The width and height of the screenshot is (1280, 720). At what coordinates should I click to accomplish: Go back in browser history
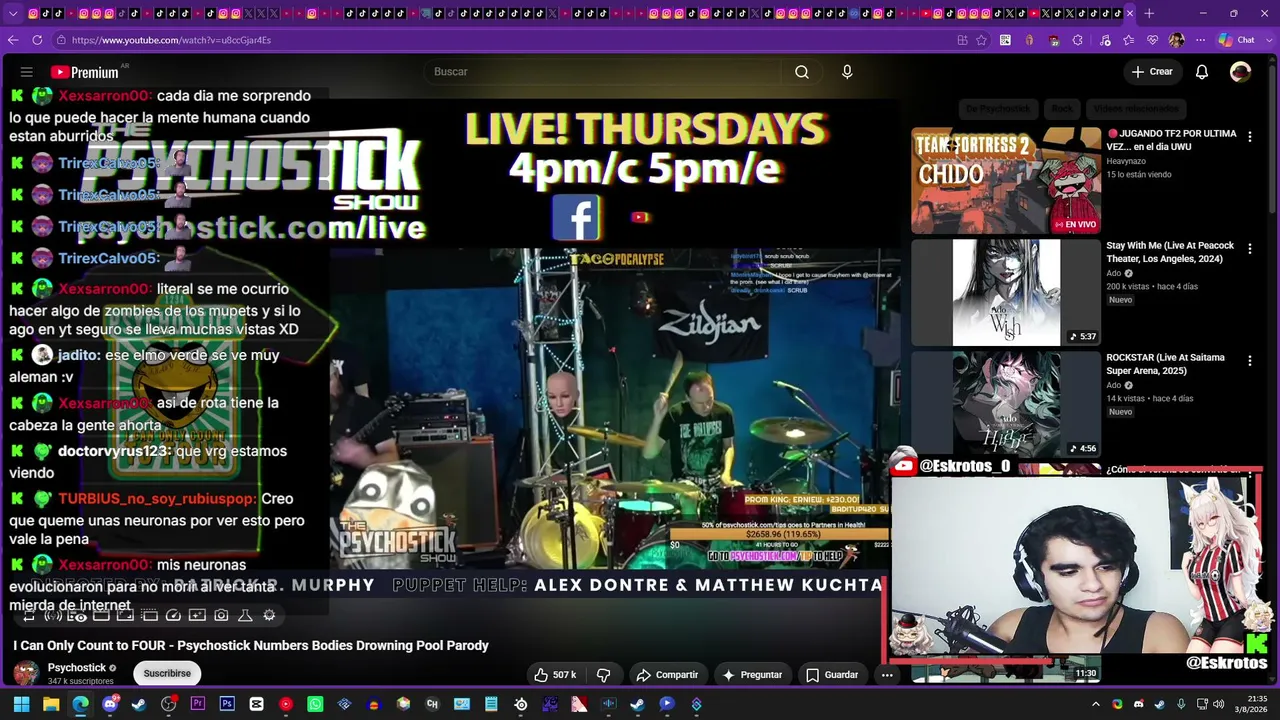tap(13, 40)
